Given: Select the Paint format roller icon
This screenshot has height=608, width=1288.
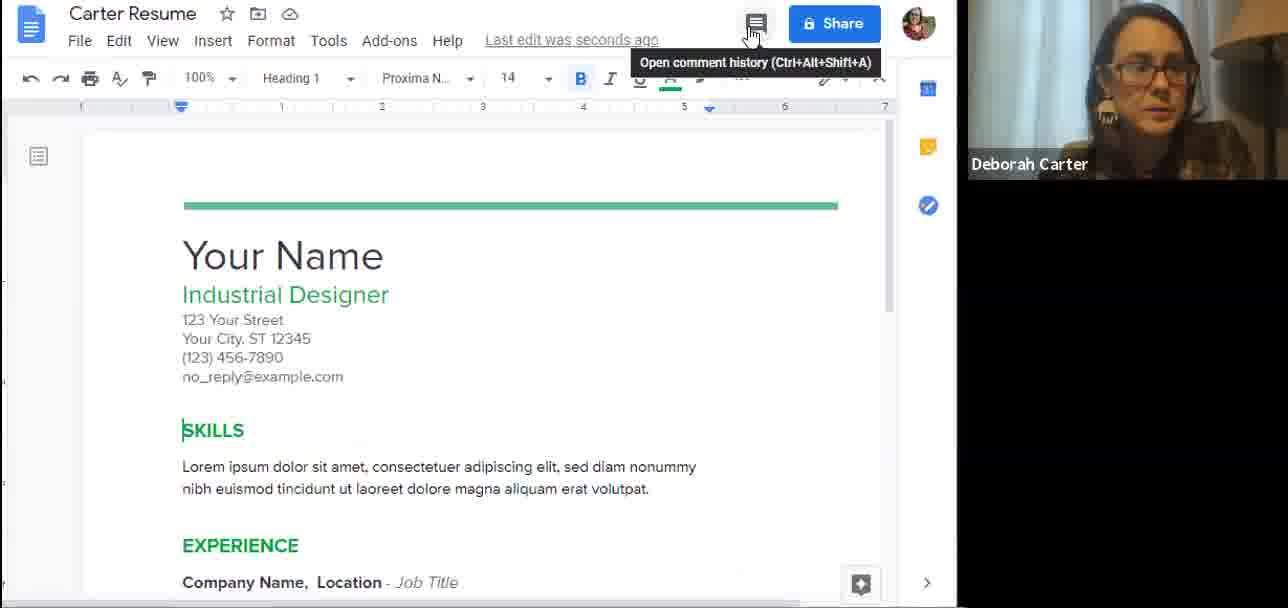Looking at the screenshot, I should tap(149, 78).
